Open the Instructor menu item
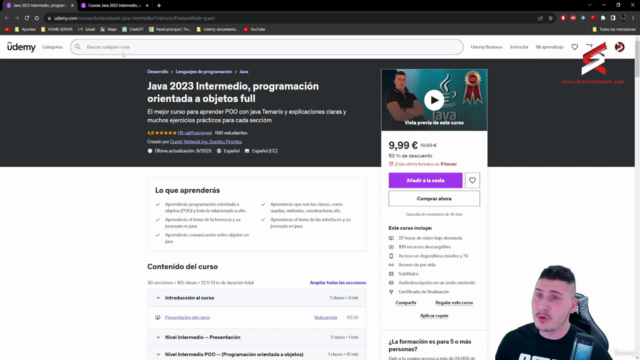The image size is (640, 360). 519,47
